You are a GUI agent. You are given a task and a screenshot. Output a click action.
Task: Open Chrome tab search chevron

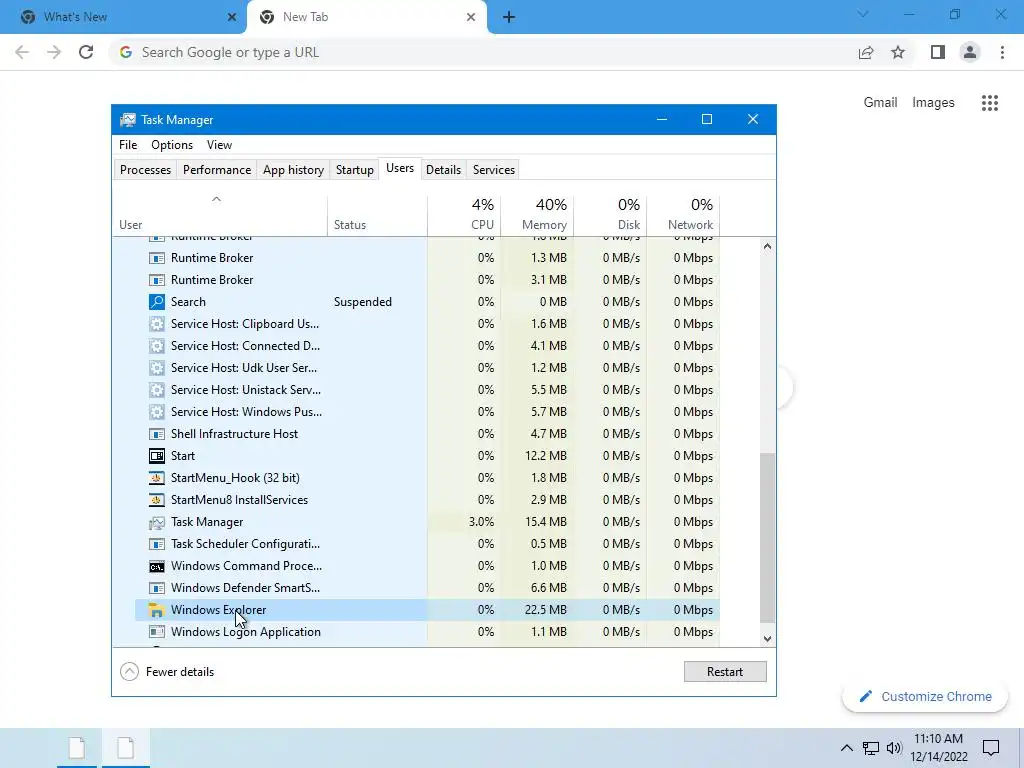pos(863,14)
